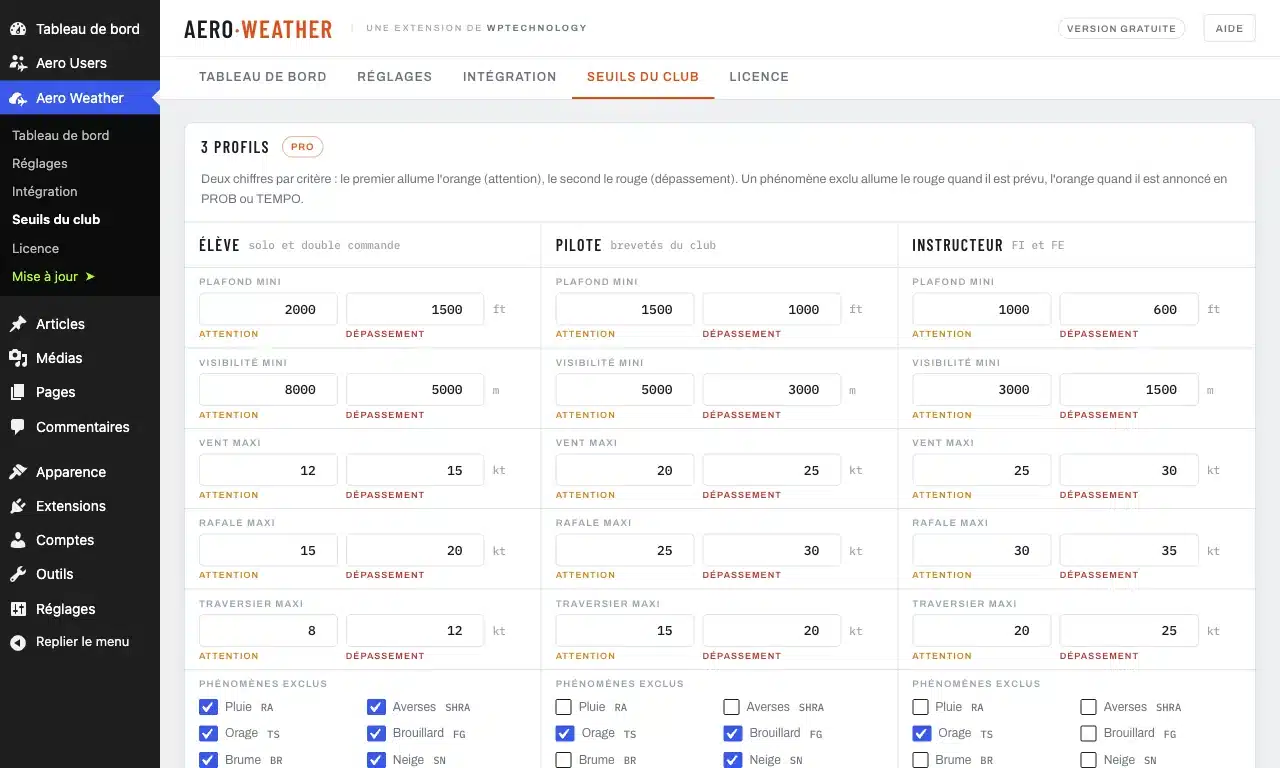The width and height of the screenshot is (1280, 768).
Task: Open Extensions via the plug icon
Action: (18, 506)
